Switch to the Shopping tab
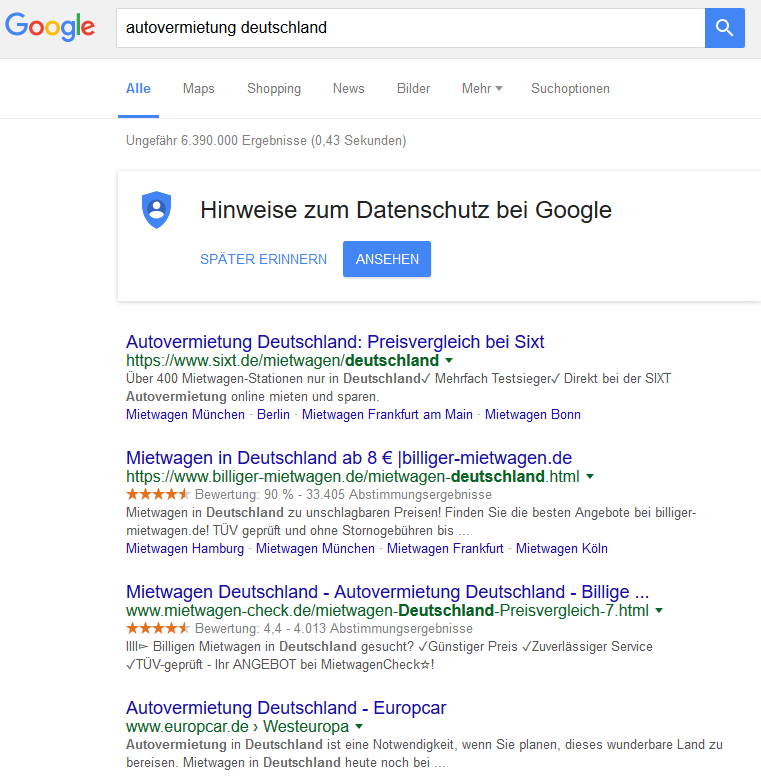 coord(274,88)
